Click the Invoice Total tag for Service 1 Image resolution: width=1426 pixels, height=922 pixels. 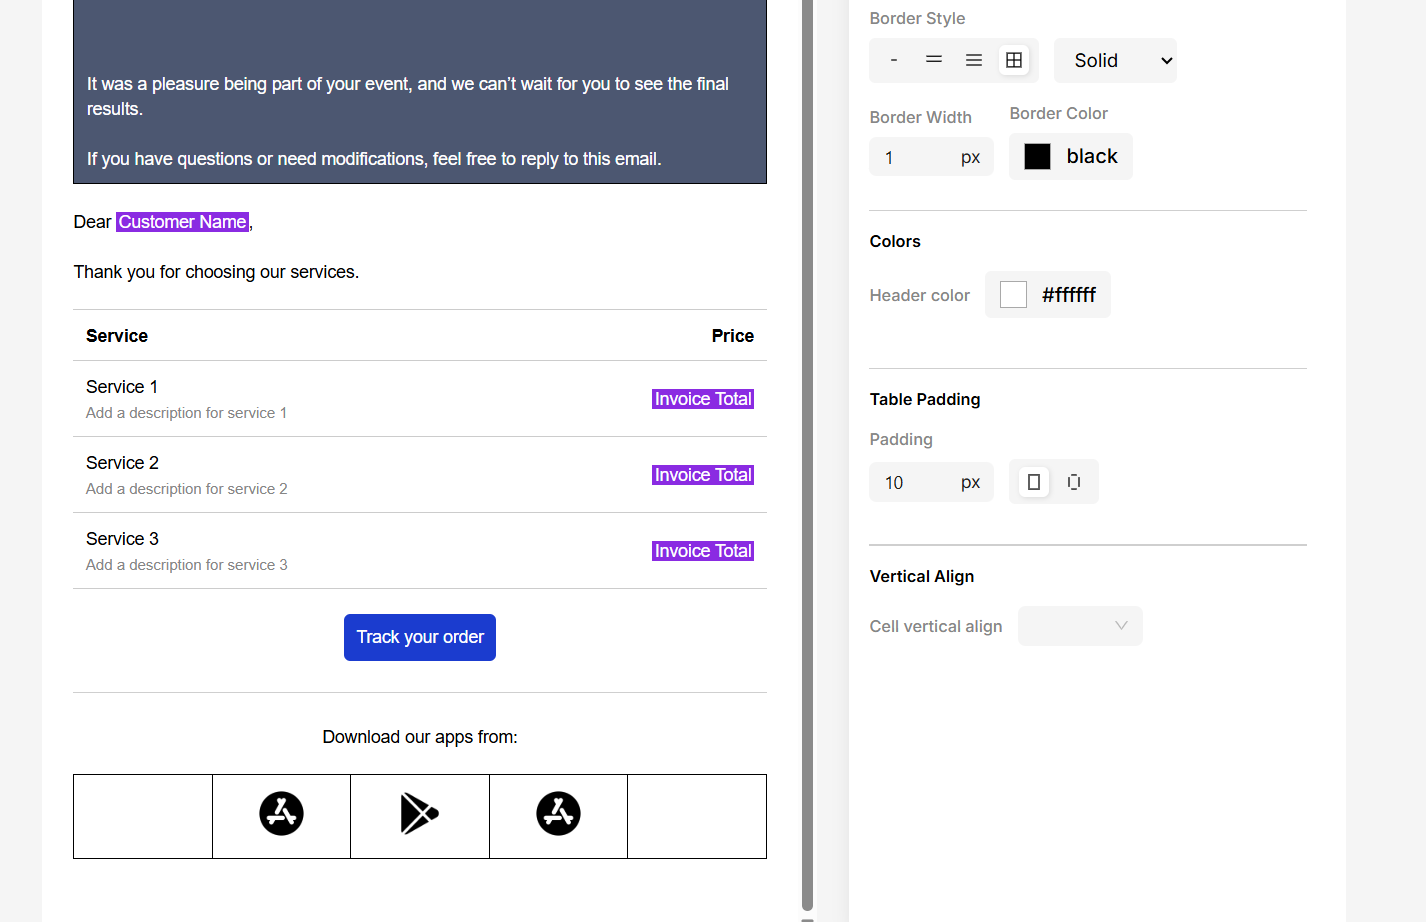click(x=702, y=398)
